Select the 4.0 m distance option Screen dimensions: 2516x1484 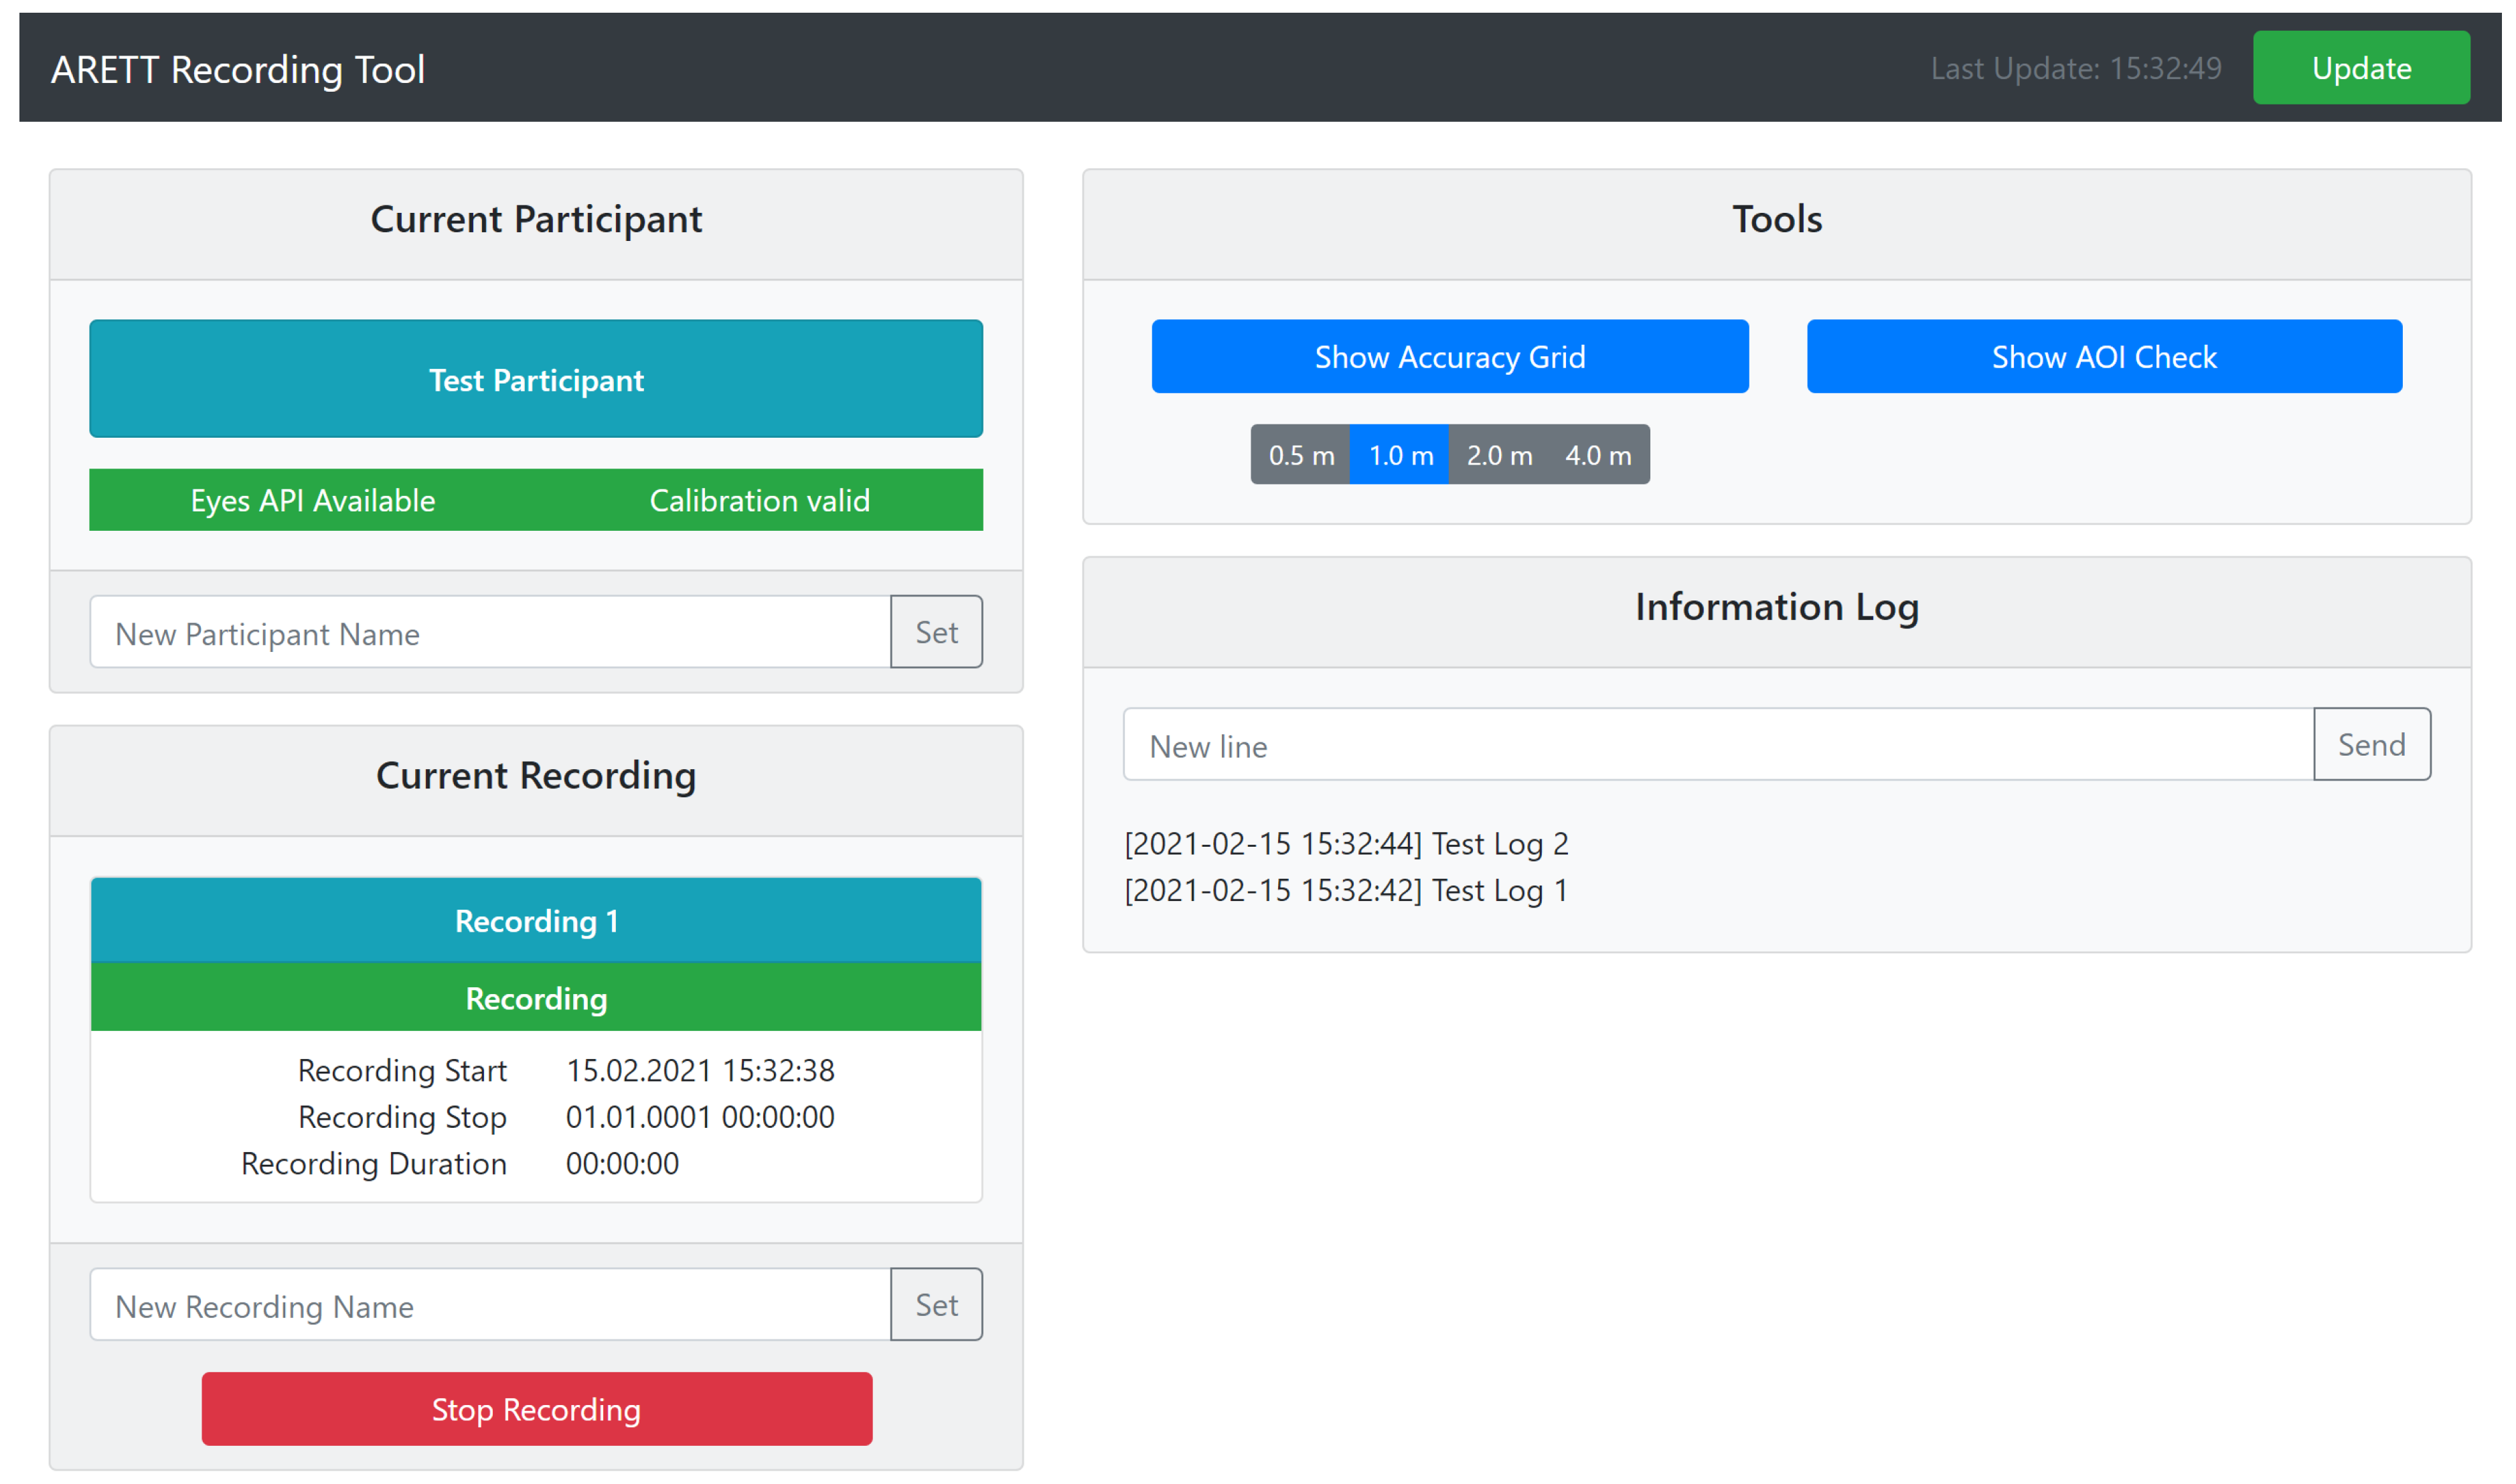pyautogui.click(x=1597, y=455)
